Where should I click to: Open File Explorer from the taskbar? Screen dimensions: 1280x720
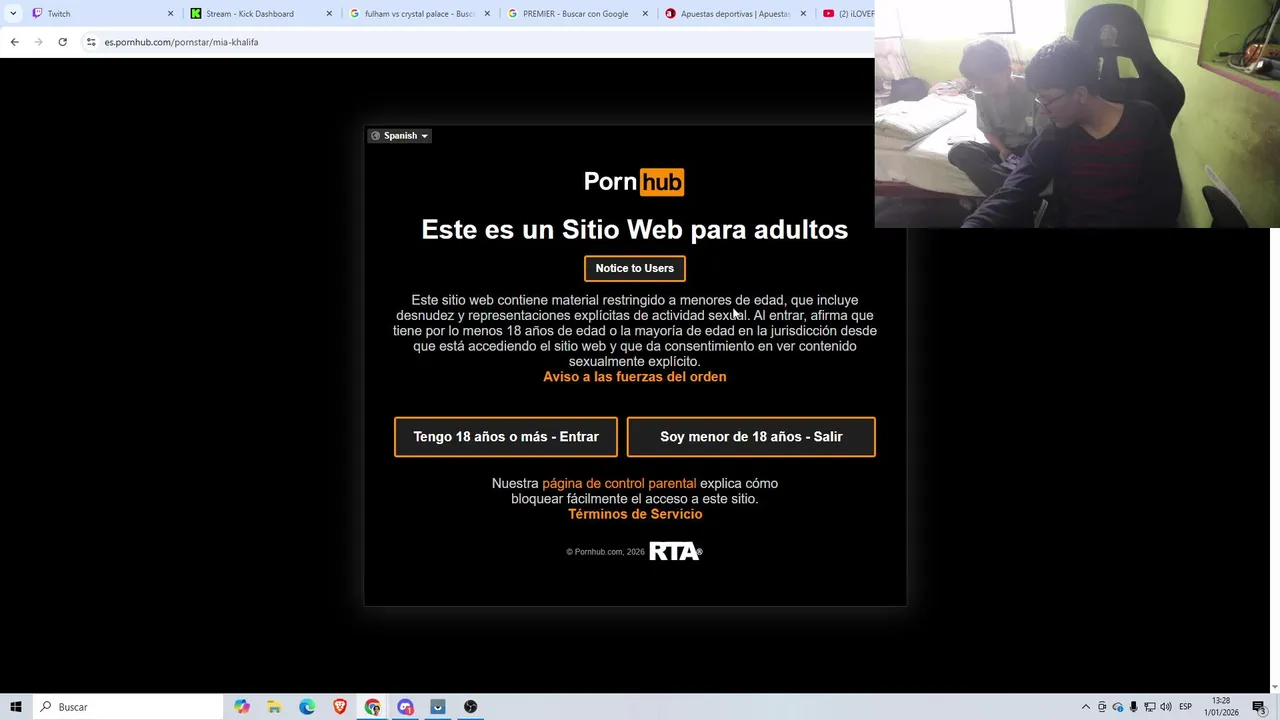coord(274,707)
